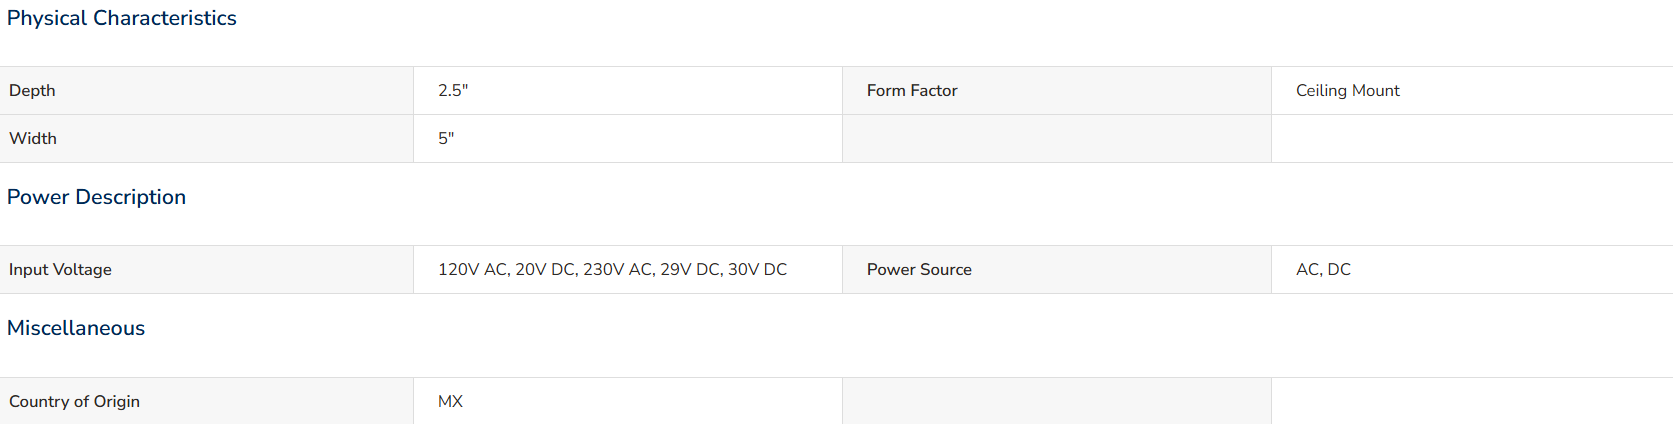Click the empty cell beside Width value

tap(1057, 138)
